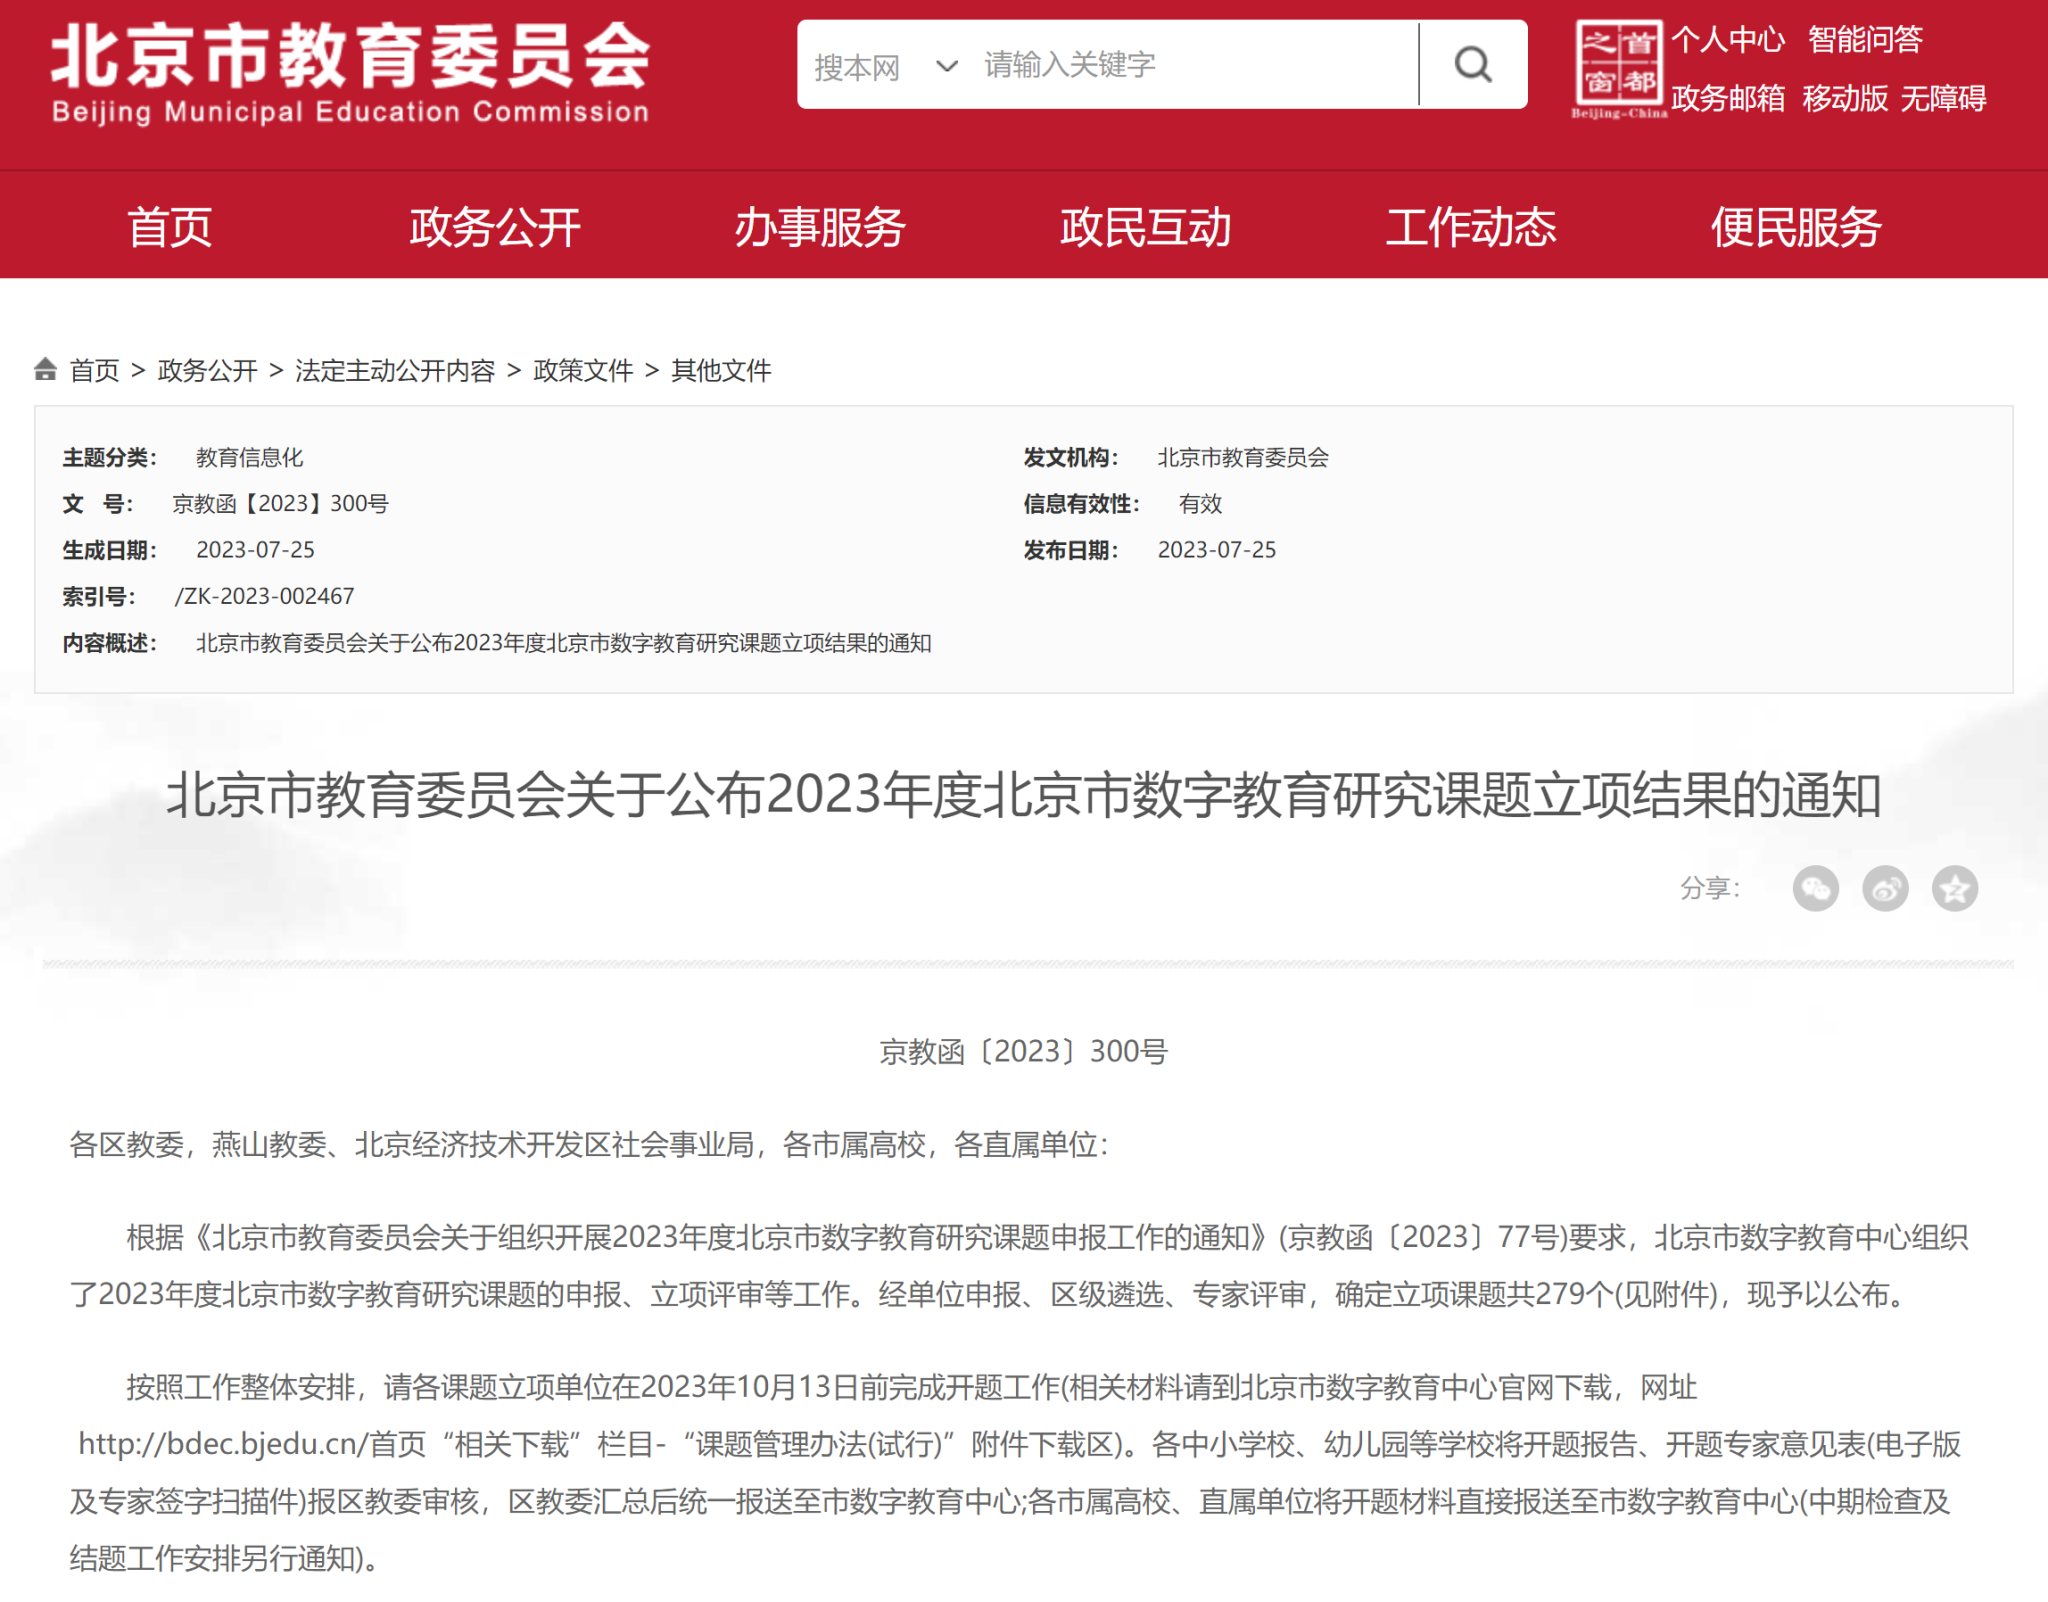Share the article via WeChat icon
This screenshot has width=2048, height=1602.
point(1815,888)
